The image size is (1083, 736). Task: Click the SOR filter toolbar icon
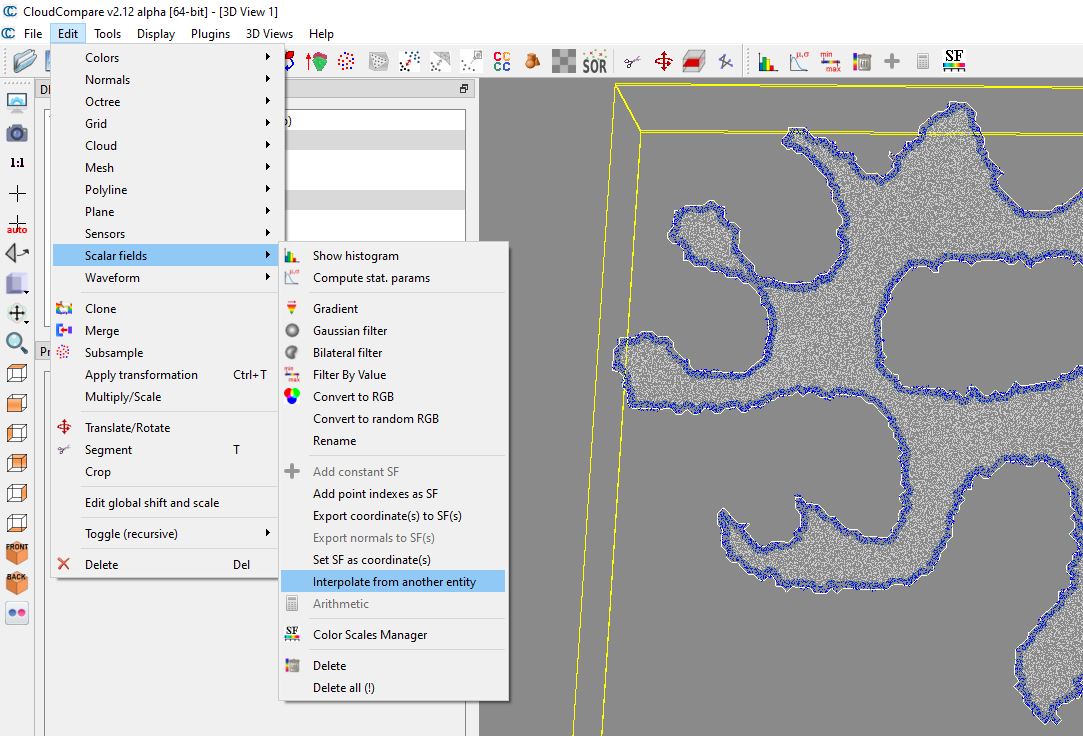point(595,62)
